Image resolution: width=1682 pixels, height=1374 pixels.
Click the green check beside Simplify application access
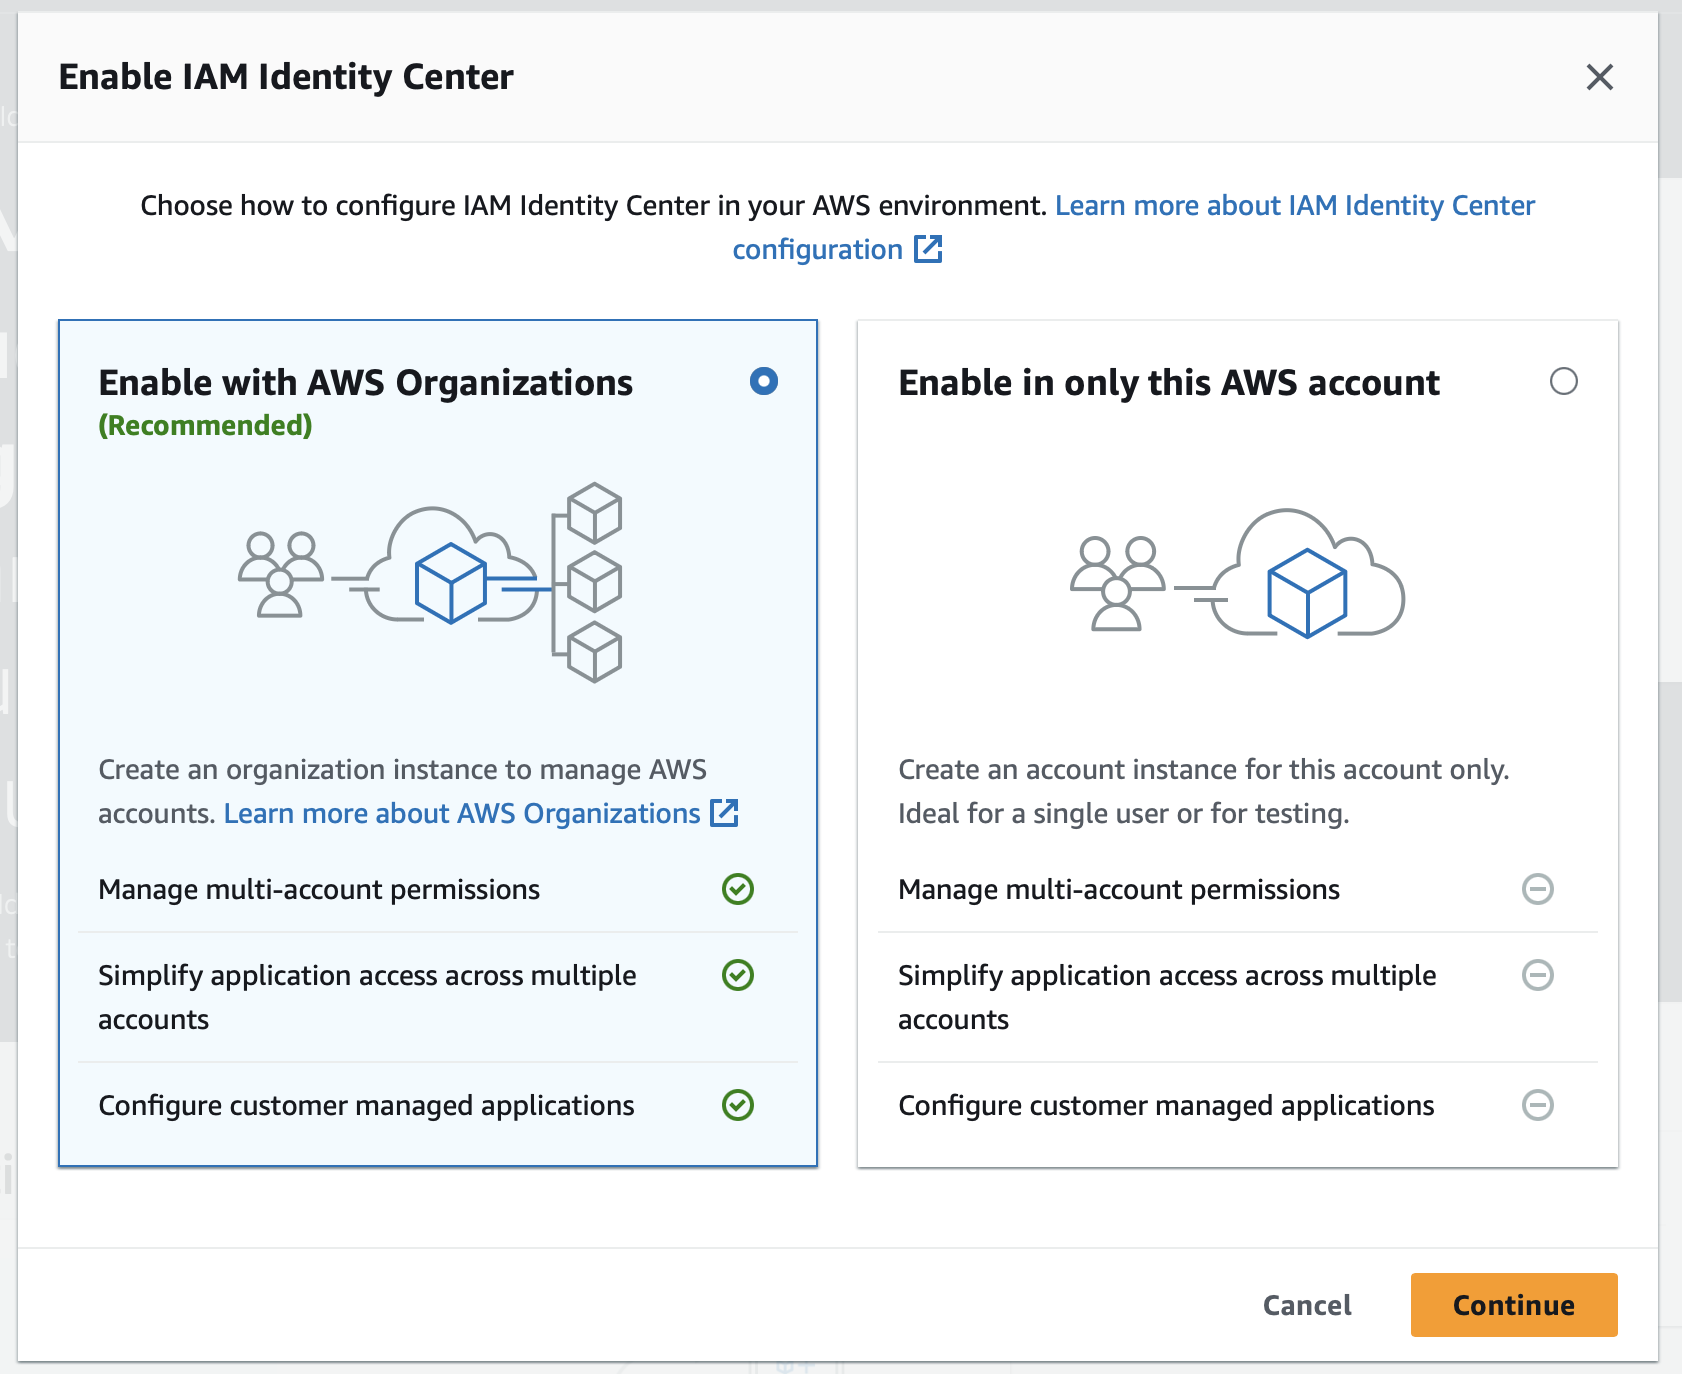pos(738,976)
